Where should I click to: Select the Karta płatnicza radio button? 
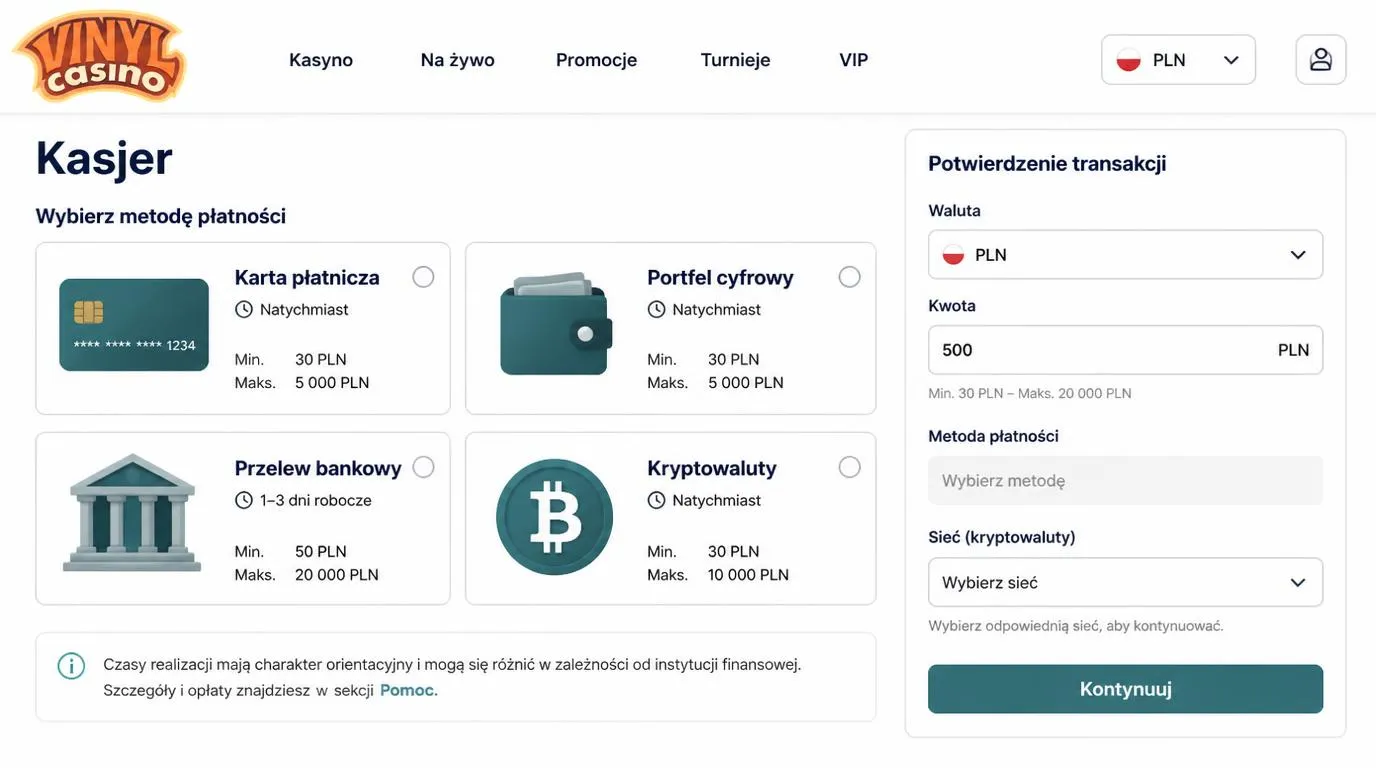click(x=423, y=277)
